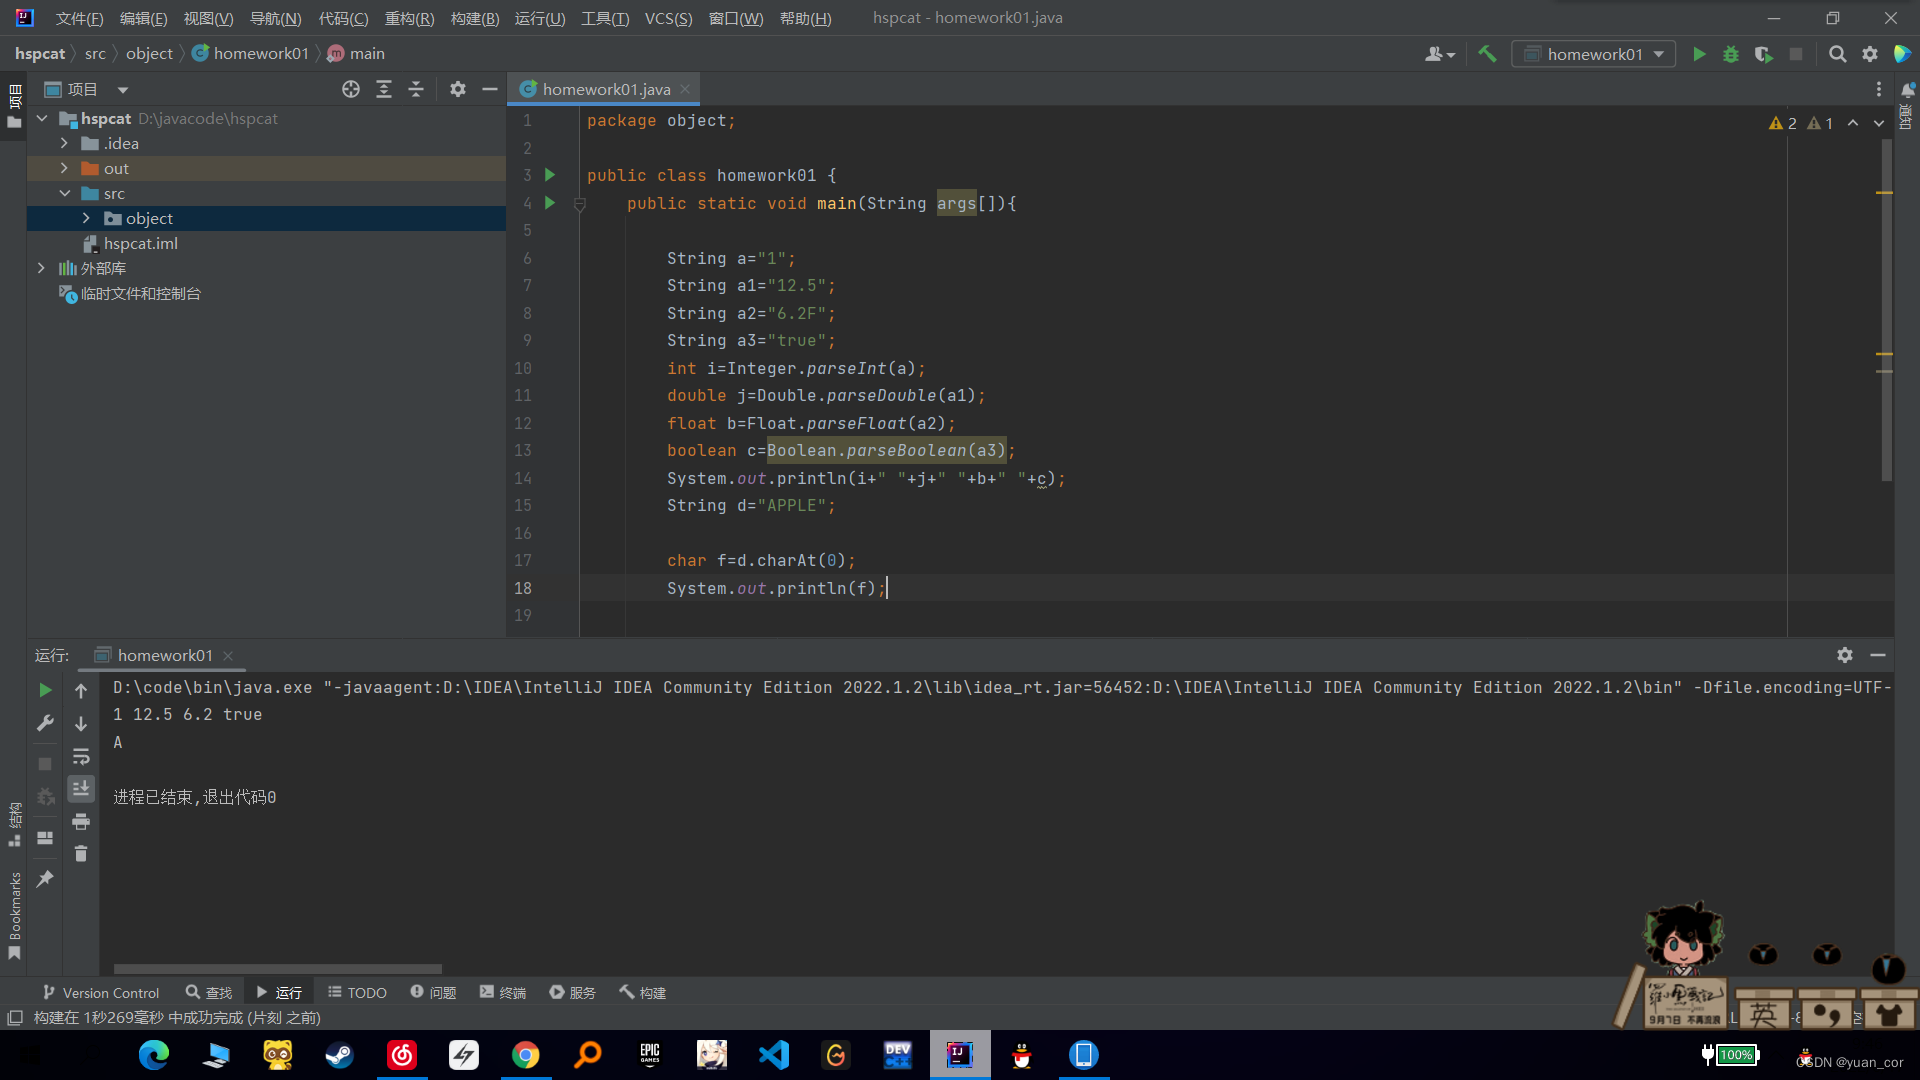Click Select Opened File target icon
The width and height of the screenshot is (1920, 1080).
pyautogui.click(x=351, y=90)
